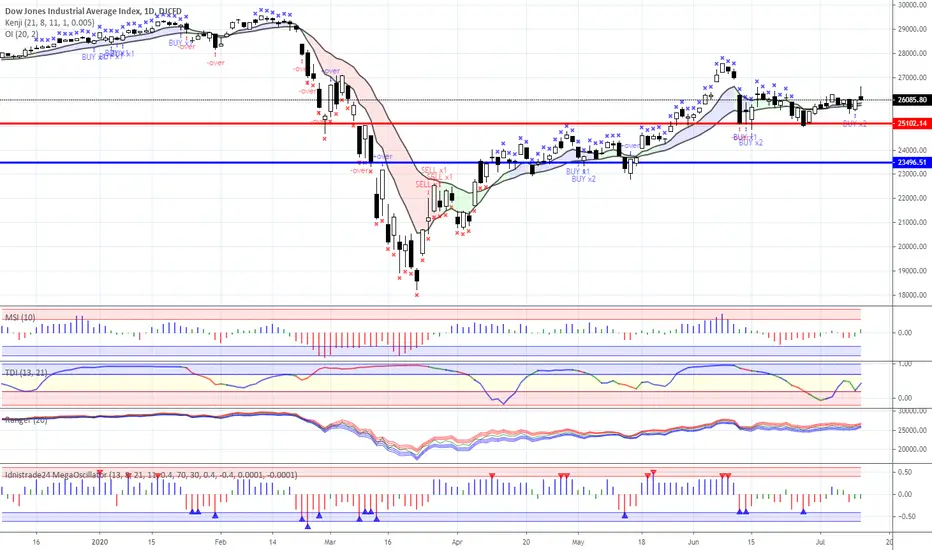Click the 21000.00 price axis label
The height and width of the screenshot is (550, 932).
pos(912,222)
